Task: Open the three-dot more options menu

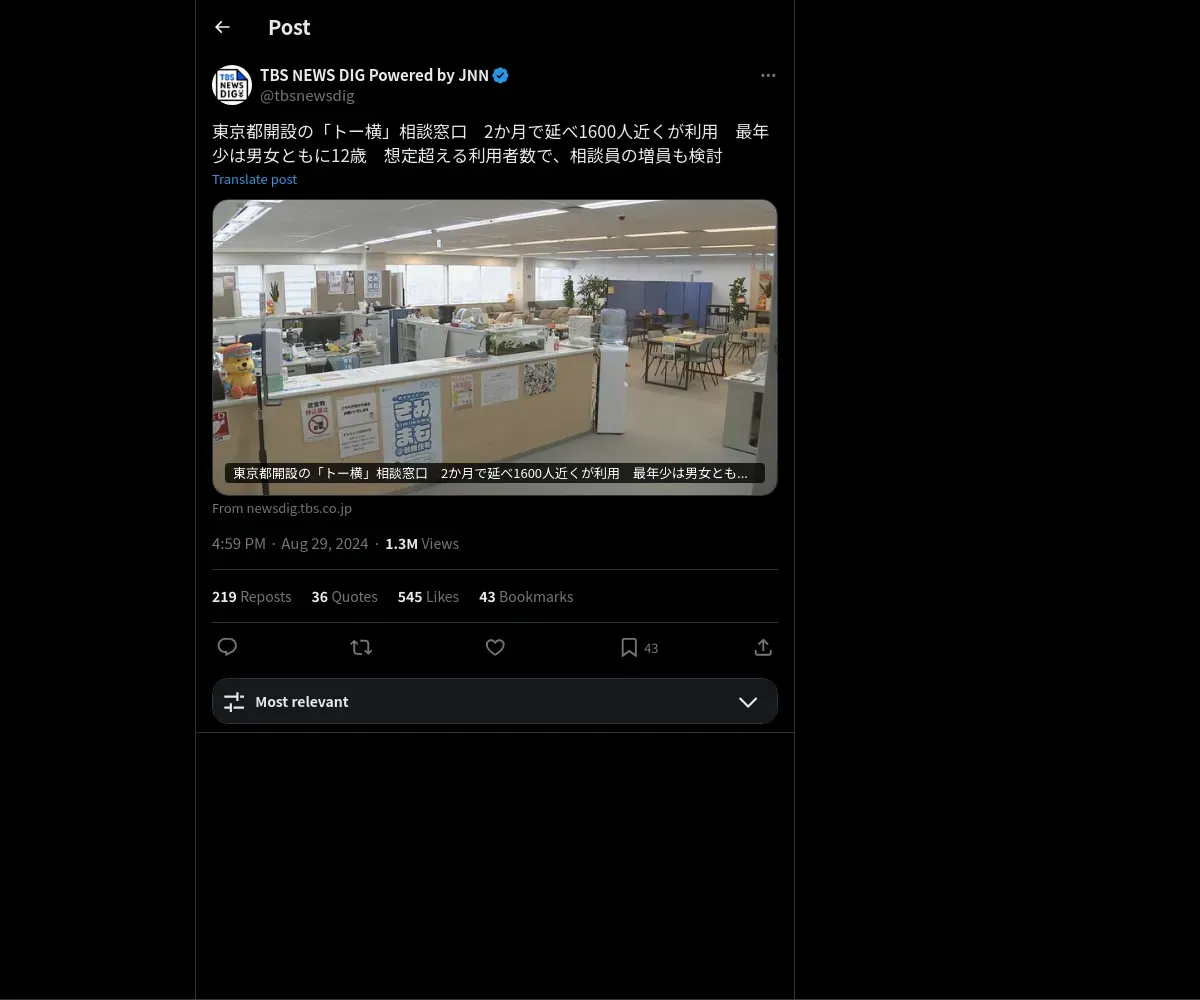Action: 768,75
